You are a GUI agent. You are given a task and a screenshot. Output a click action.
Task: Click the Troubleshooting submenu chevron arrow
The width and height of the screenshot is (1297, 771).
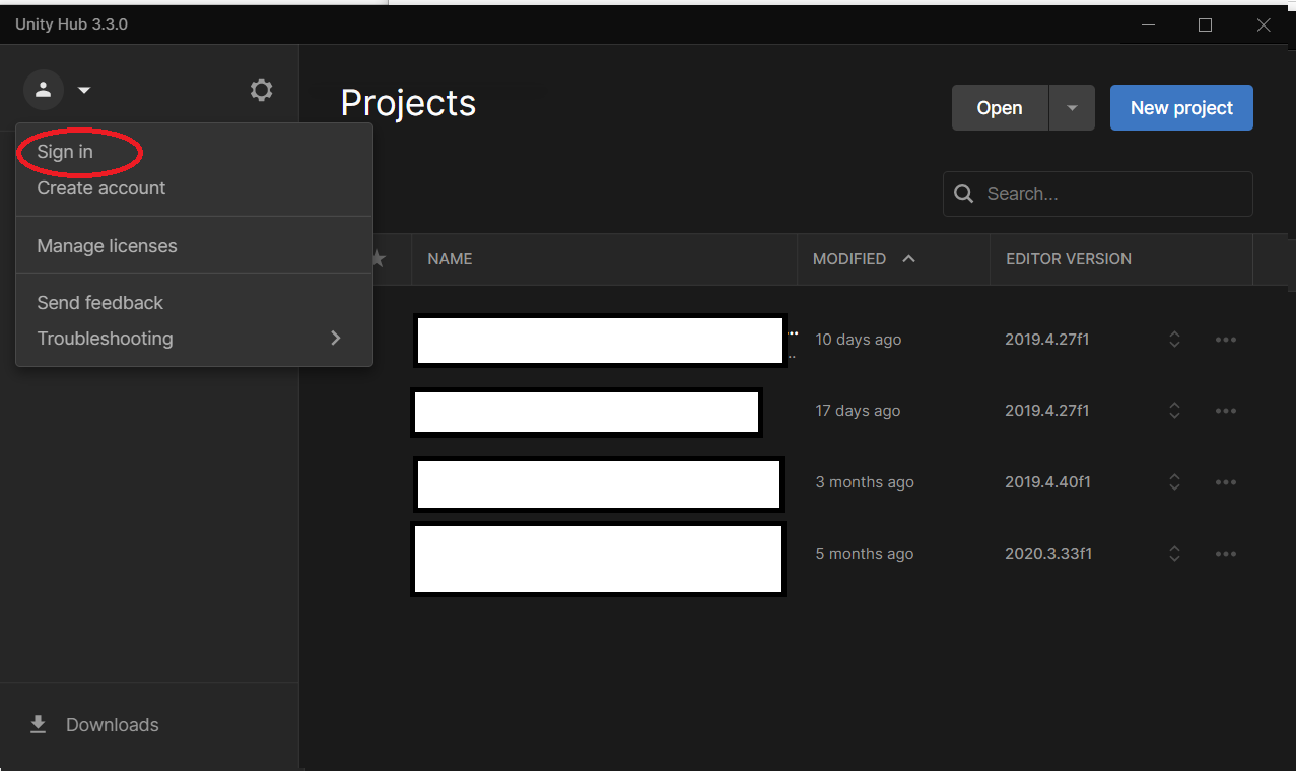pos(336,339)
